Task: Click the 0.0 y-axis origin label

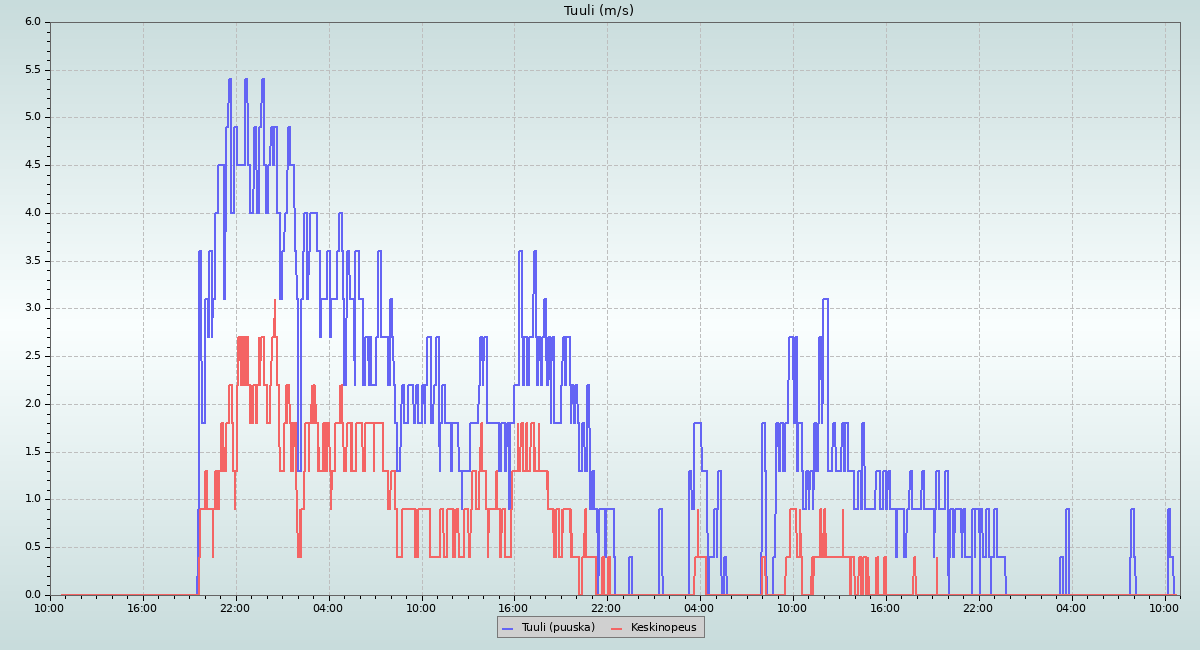Action: click(33, 595)
